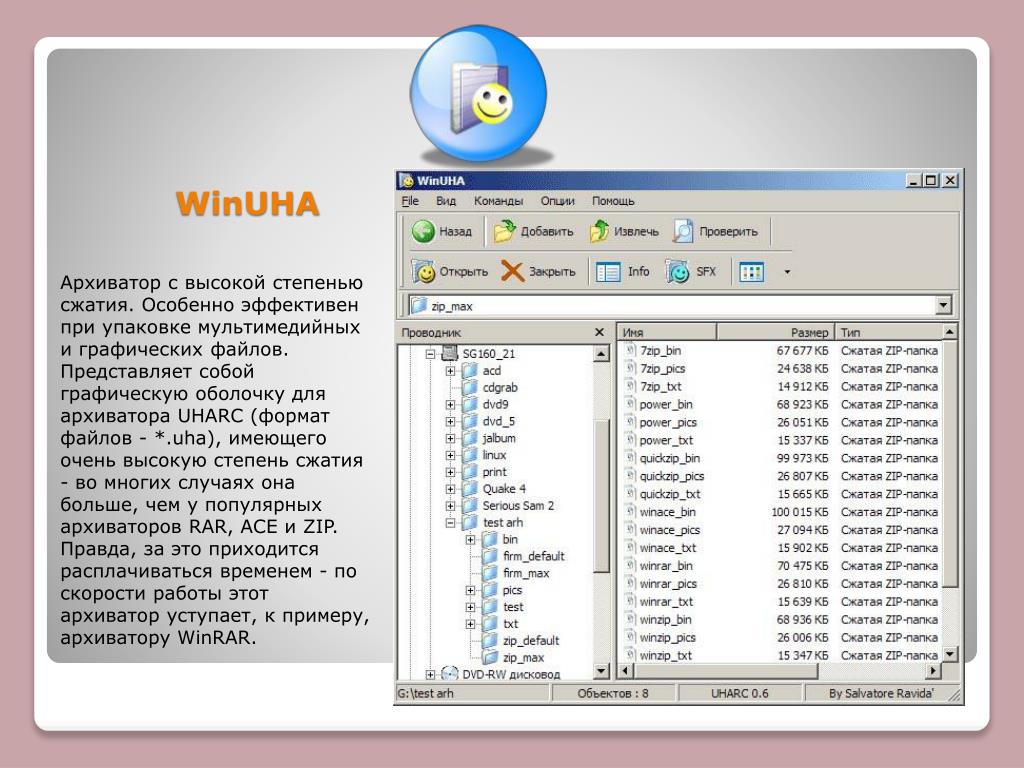
Task: Sort file list by Имя column
Action: coord(667,332)
